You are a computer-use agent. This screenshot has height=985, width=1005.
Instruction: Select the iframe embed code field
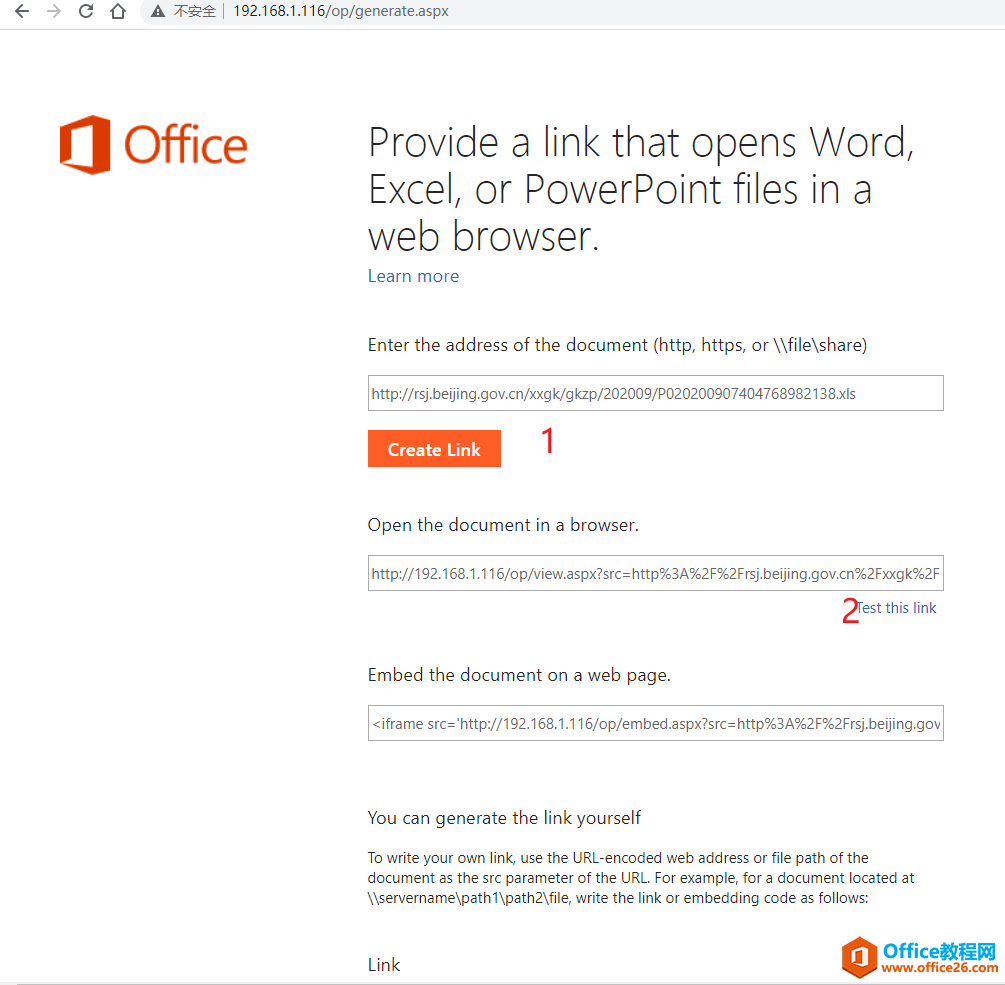point(655,722)
